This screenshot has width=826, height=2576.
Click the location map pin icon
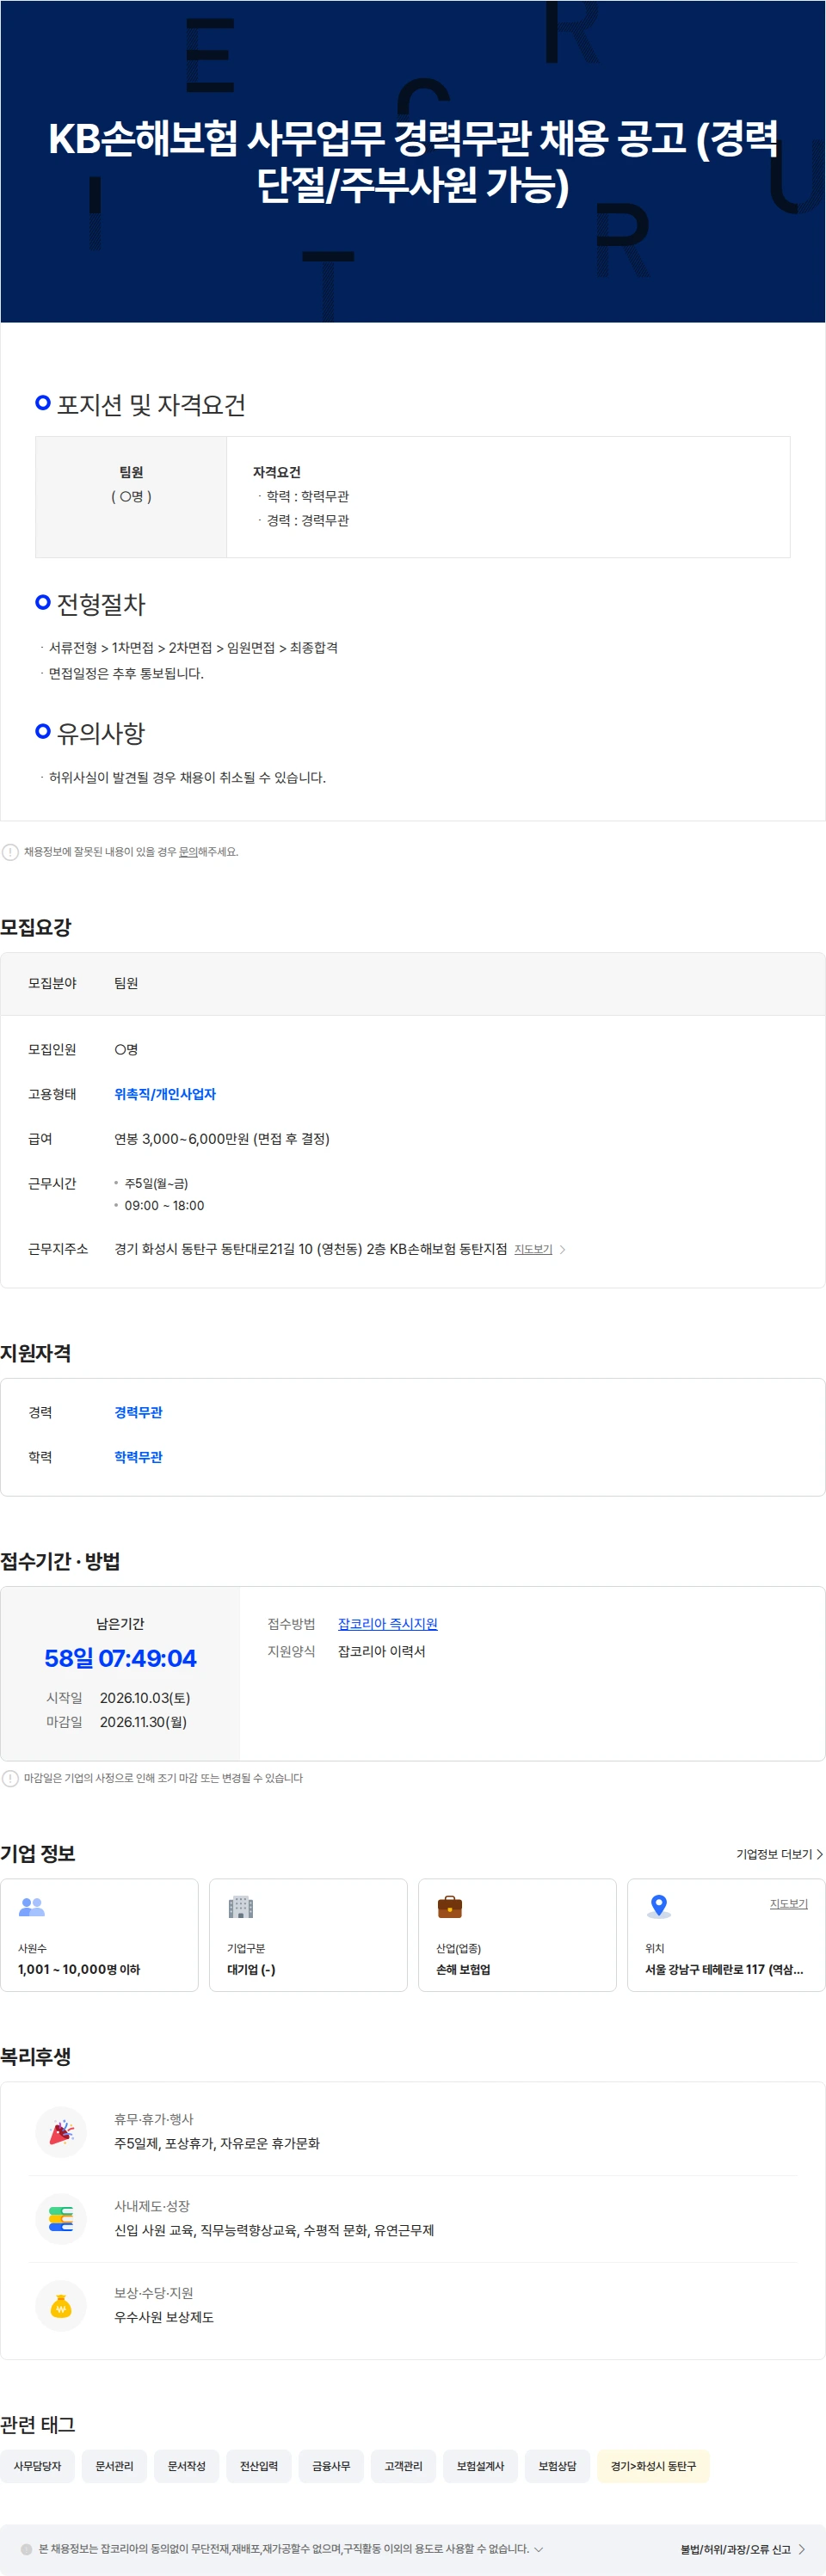coord(658,1906)
